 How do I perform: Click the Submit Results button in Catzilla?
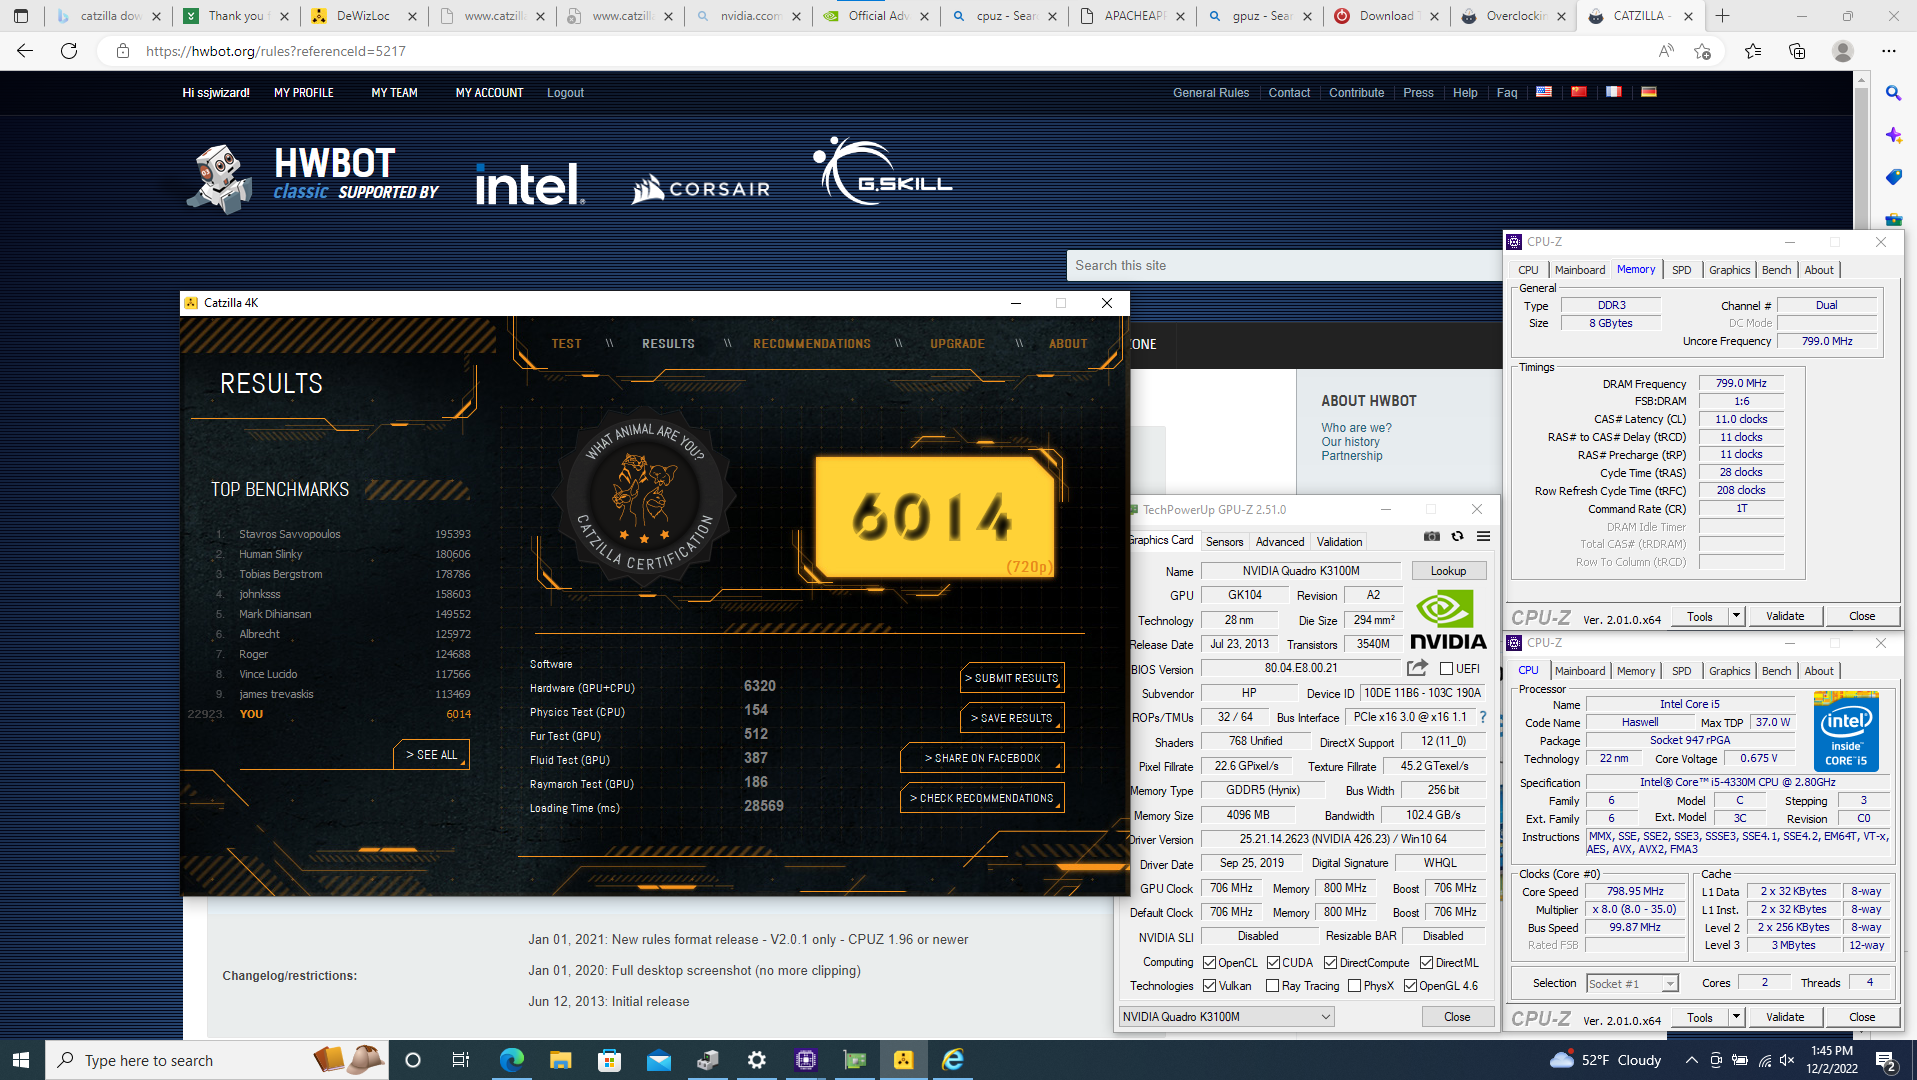(1012, 678)
